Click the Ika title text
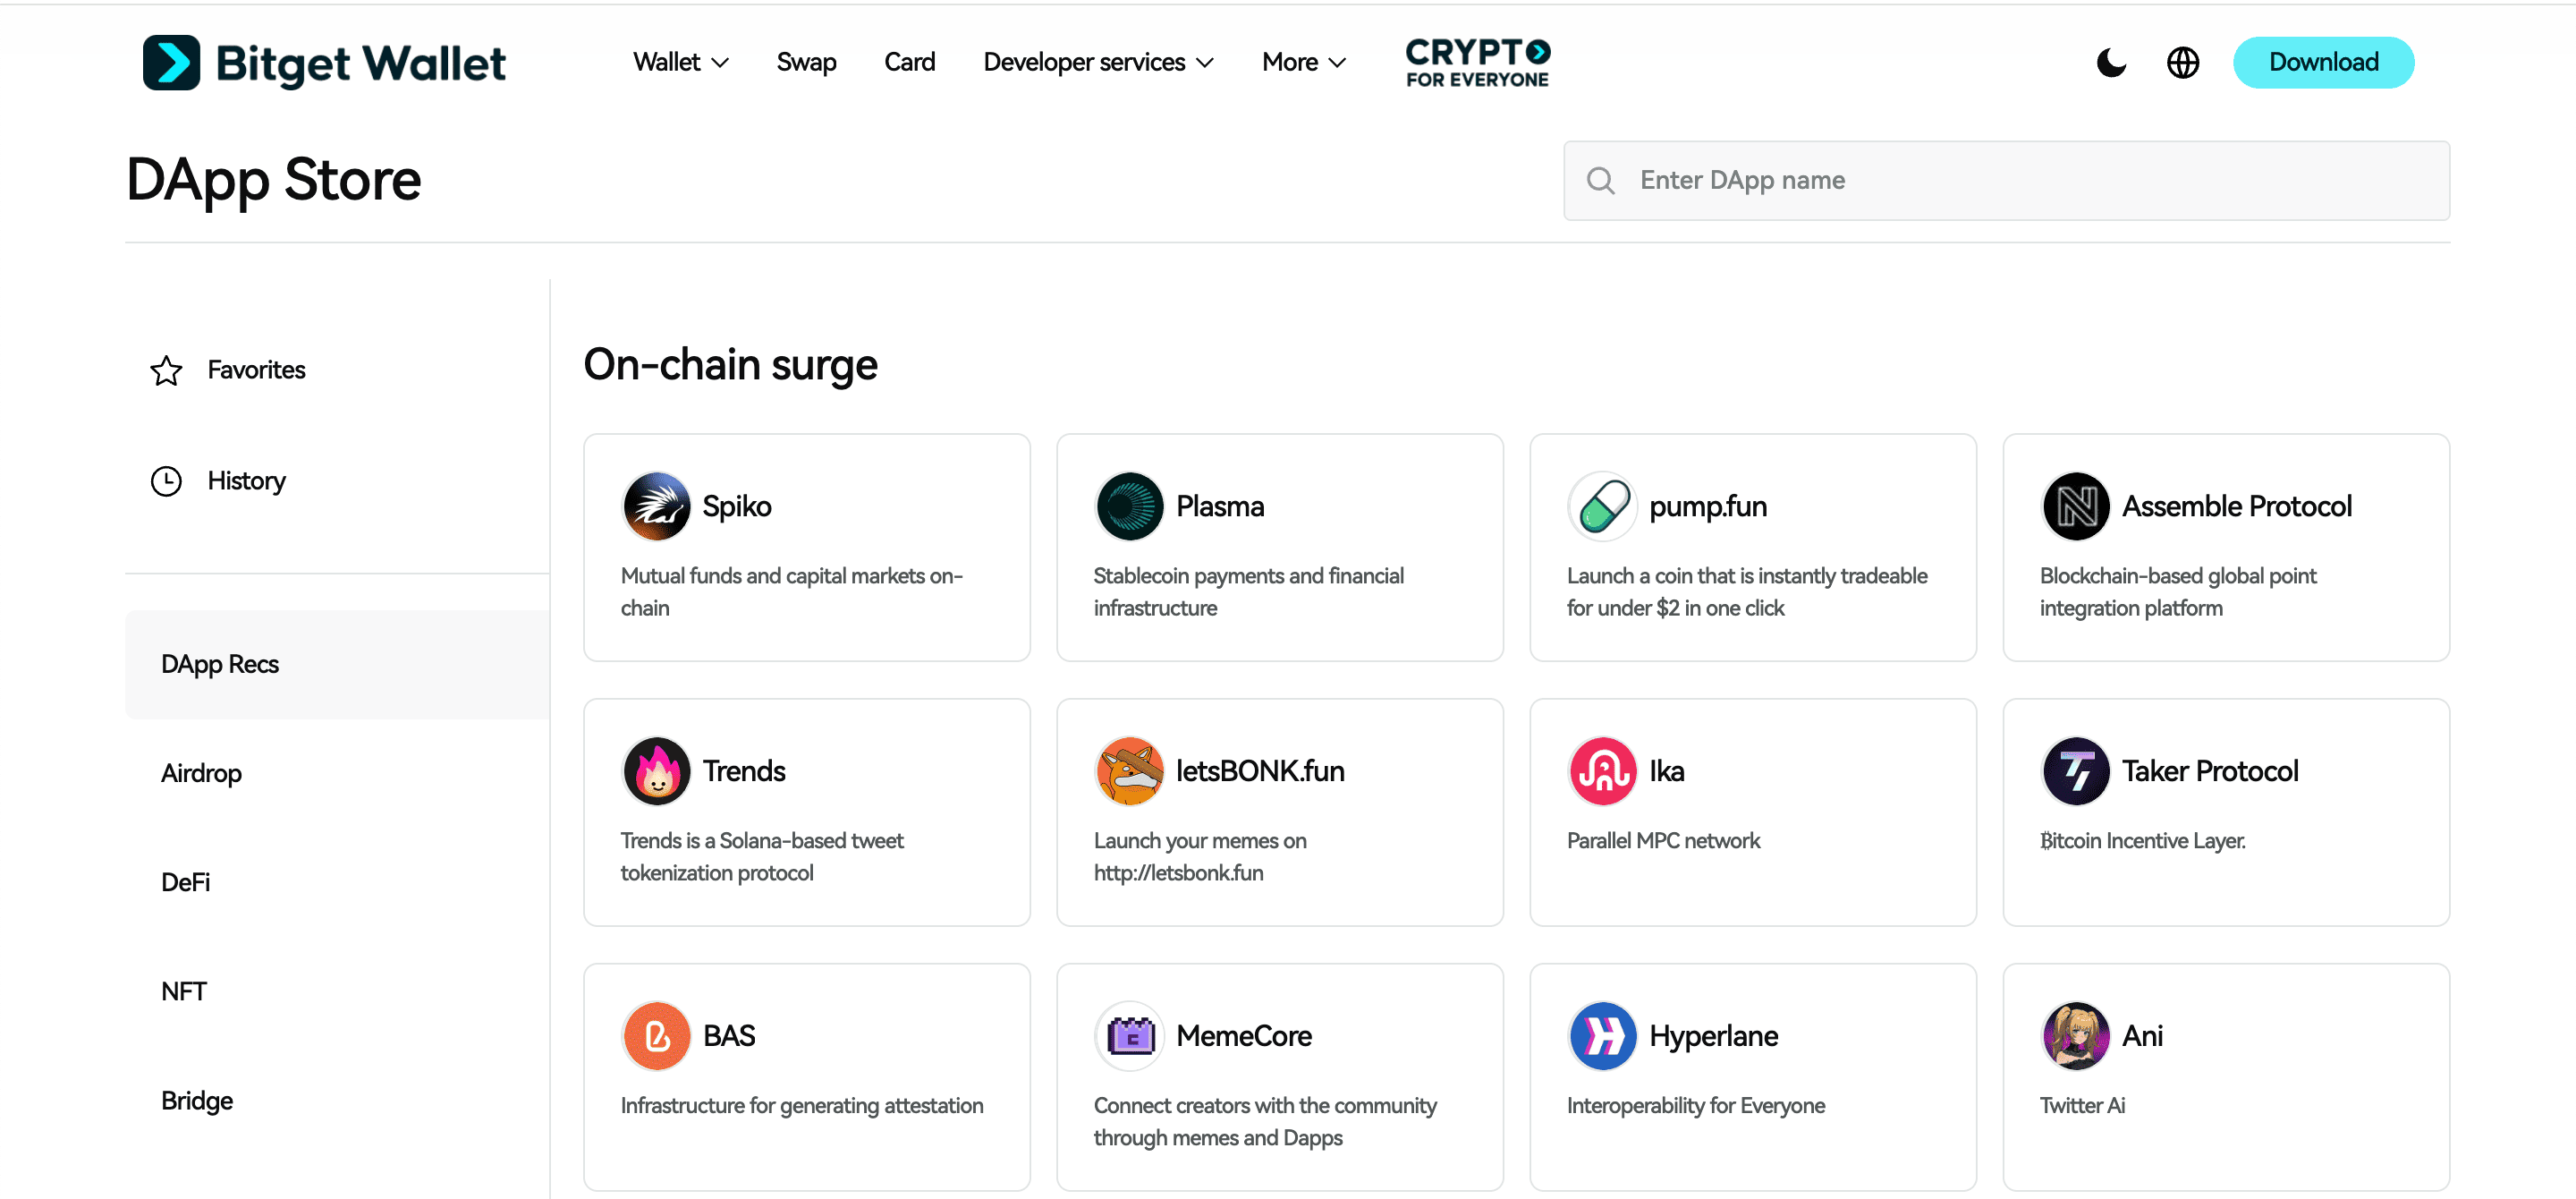Image resolution: width=2576 pixels, height=1199 pixels. click(1666, 771)
